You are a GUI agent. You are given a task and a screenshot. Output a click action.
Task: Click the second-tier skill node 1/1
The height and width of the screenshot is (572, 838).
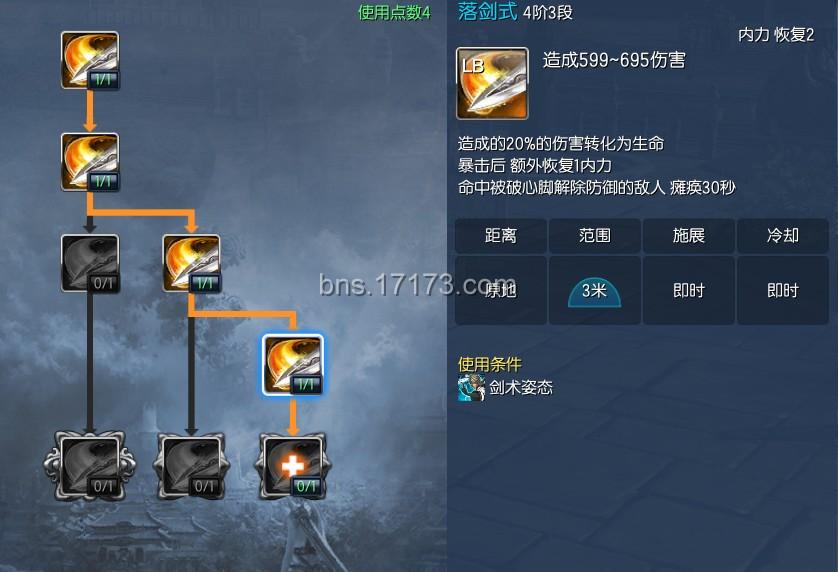click(x=90, y=162)
